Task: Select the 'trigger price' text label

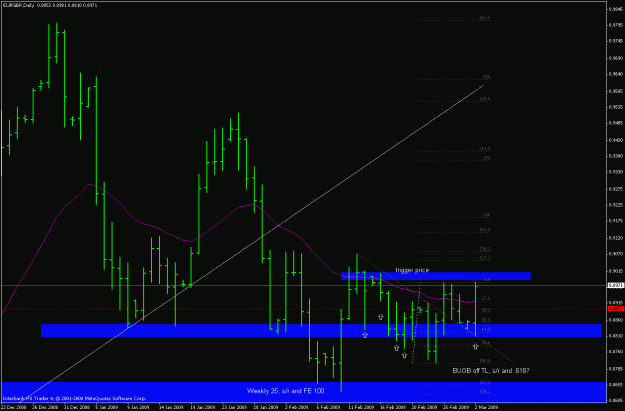Action: 412,270
